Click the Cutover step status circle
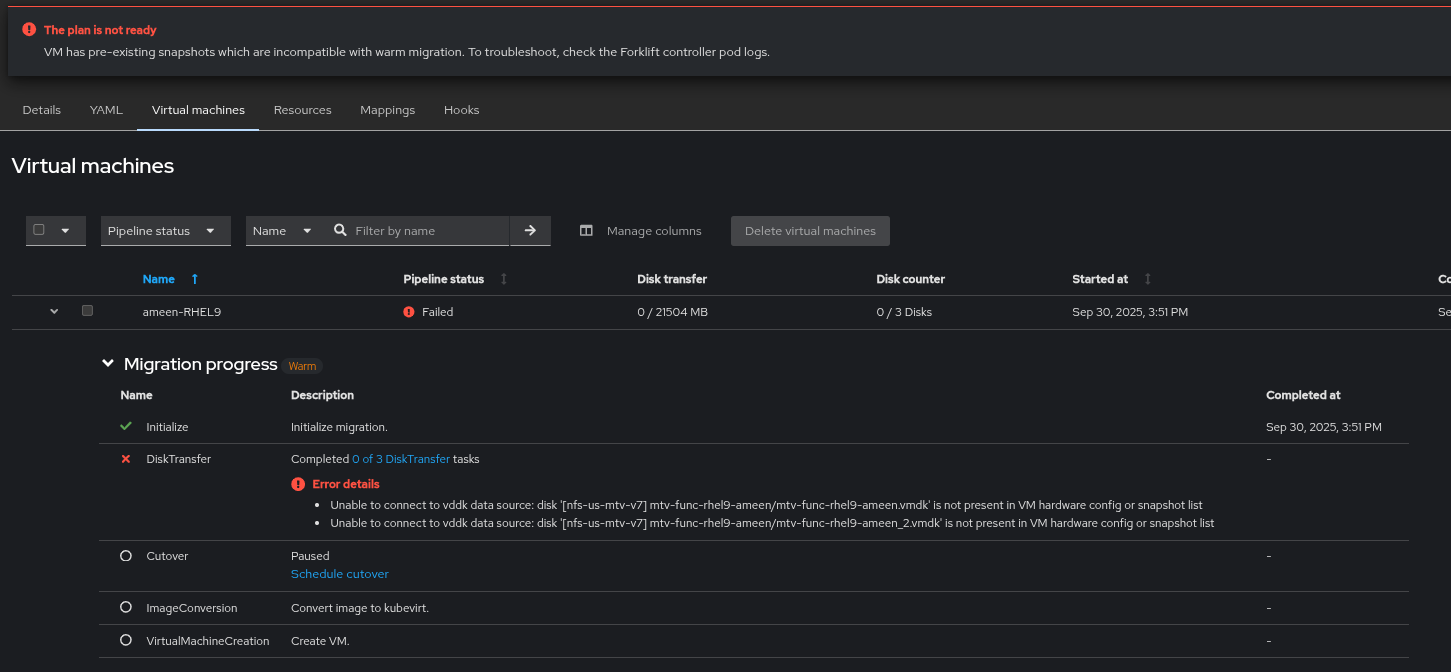Viewport: 1451px width, 672px height. pos(126,556)
